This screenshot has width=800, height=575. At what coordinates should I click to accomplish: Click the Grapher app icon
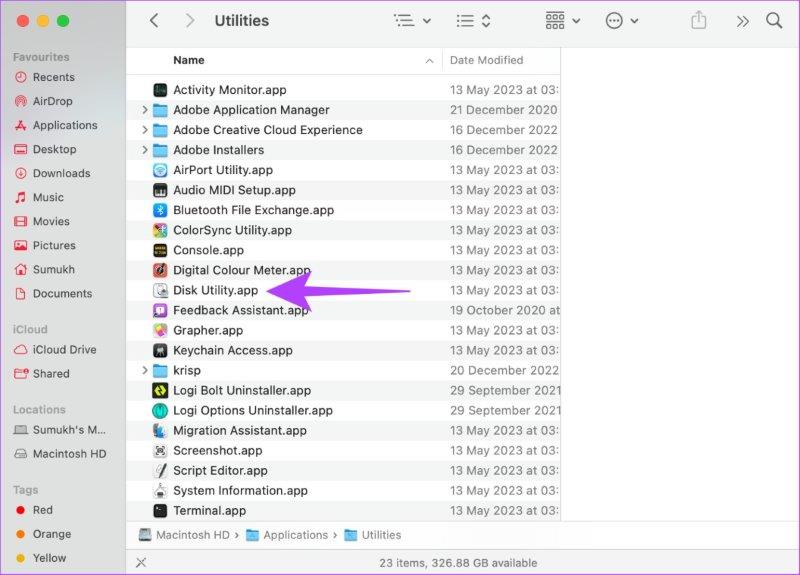(x=160, y=331)
